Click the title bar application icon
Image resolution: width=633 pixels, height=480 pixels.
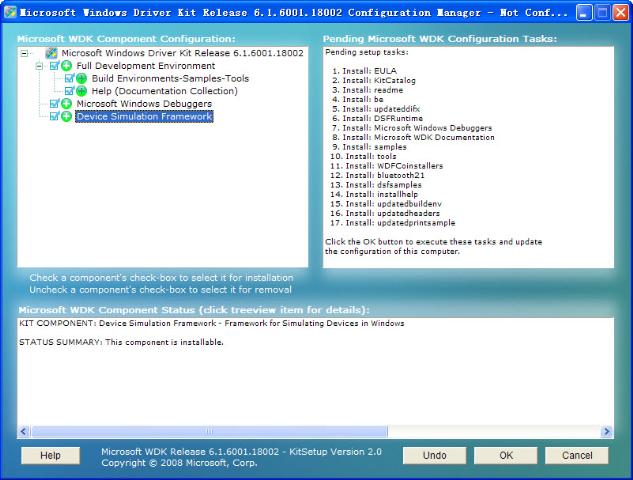(x=10, y=12)
